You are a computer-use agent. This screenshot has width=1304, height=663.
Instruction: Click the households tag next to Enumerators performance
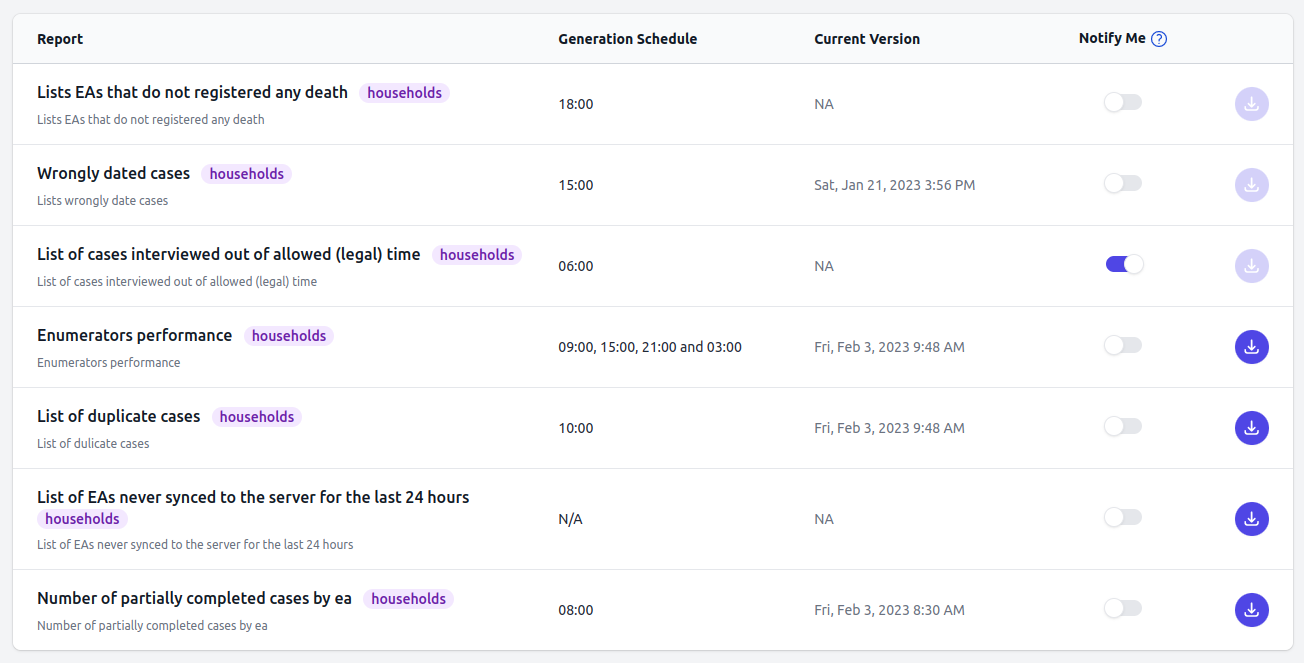point(289,336)
